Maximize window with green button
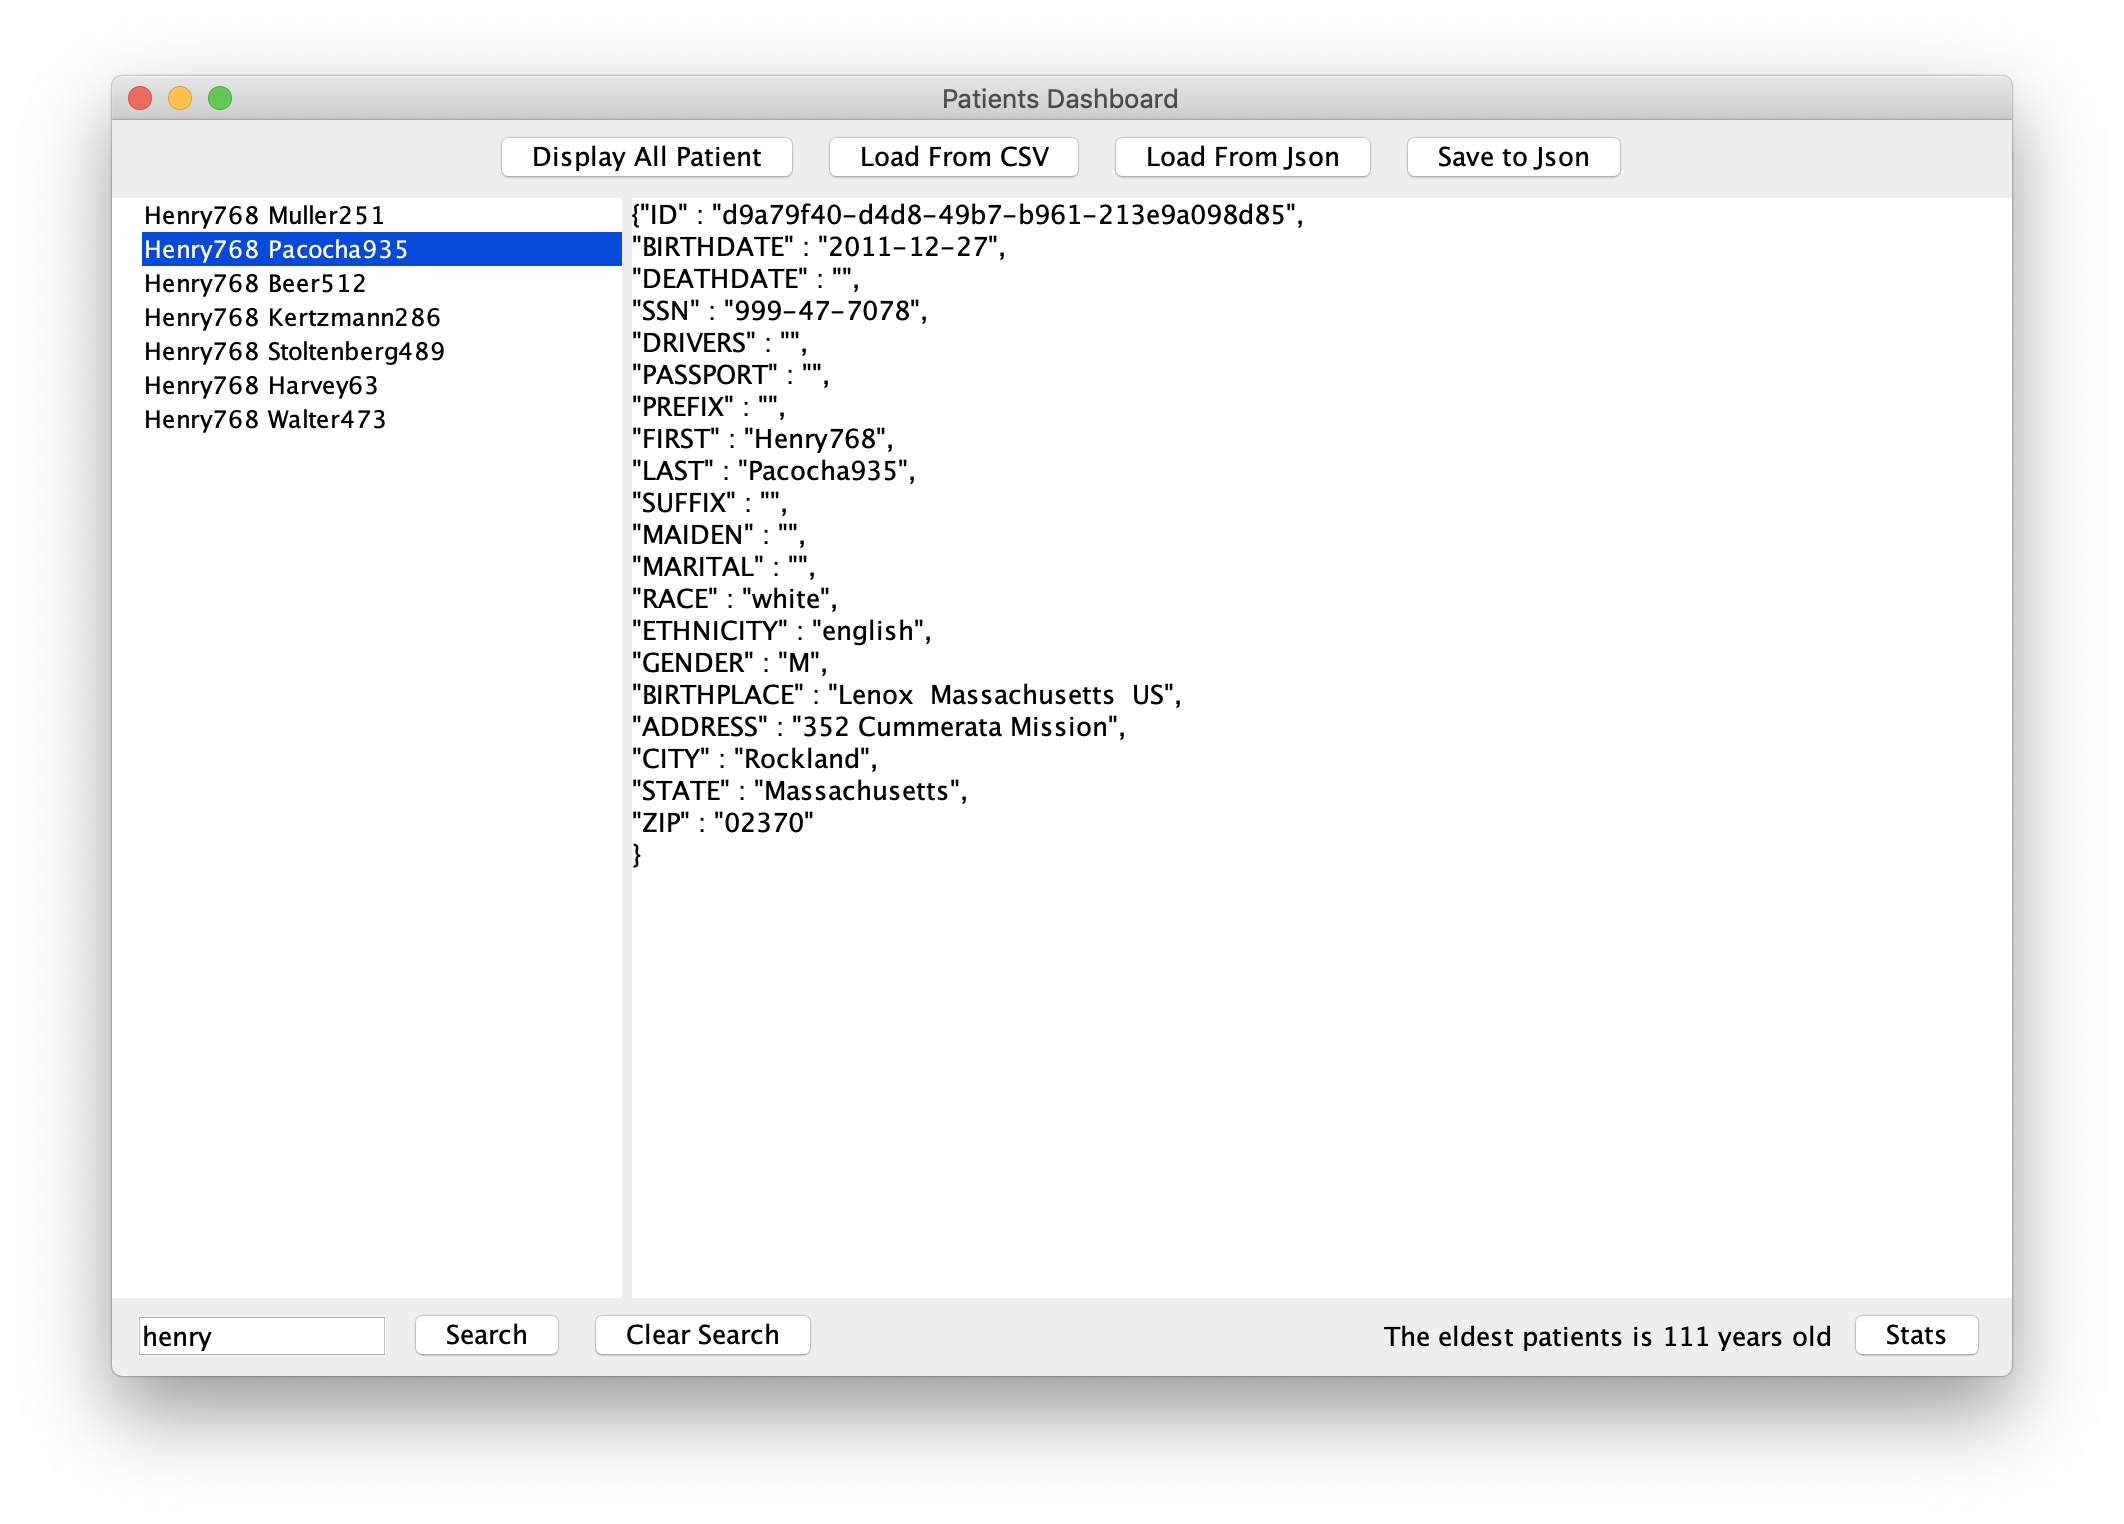The height and width of the screenshot is (1524, 2124). 220,98
